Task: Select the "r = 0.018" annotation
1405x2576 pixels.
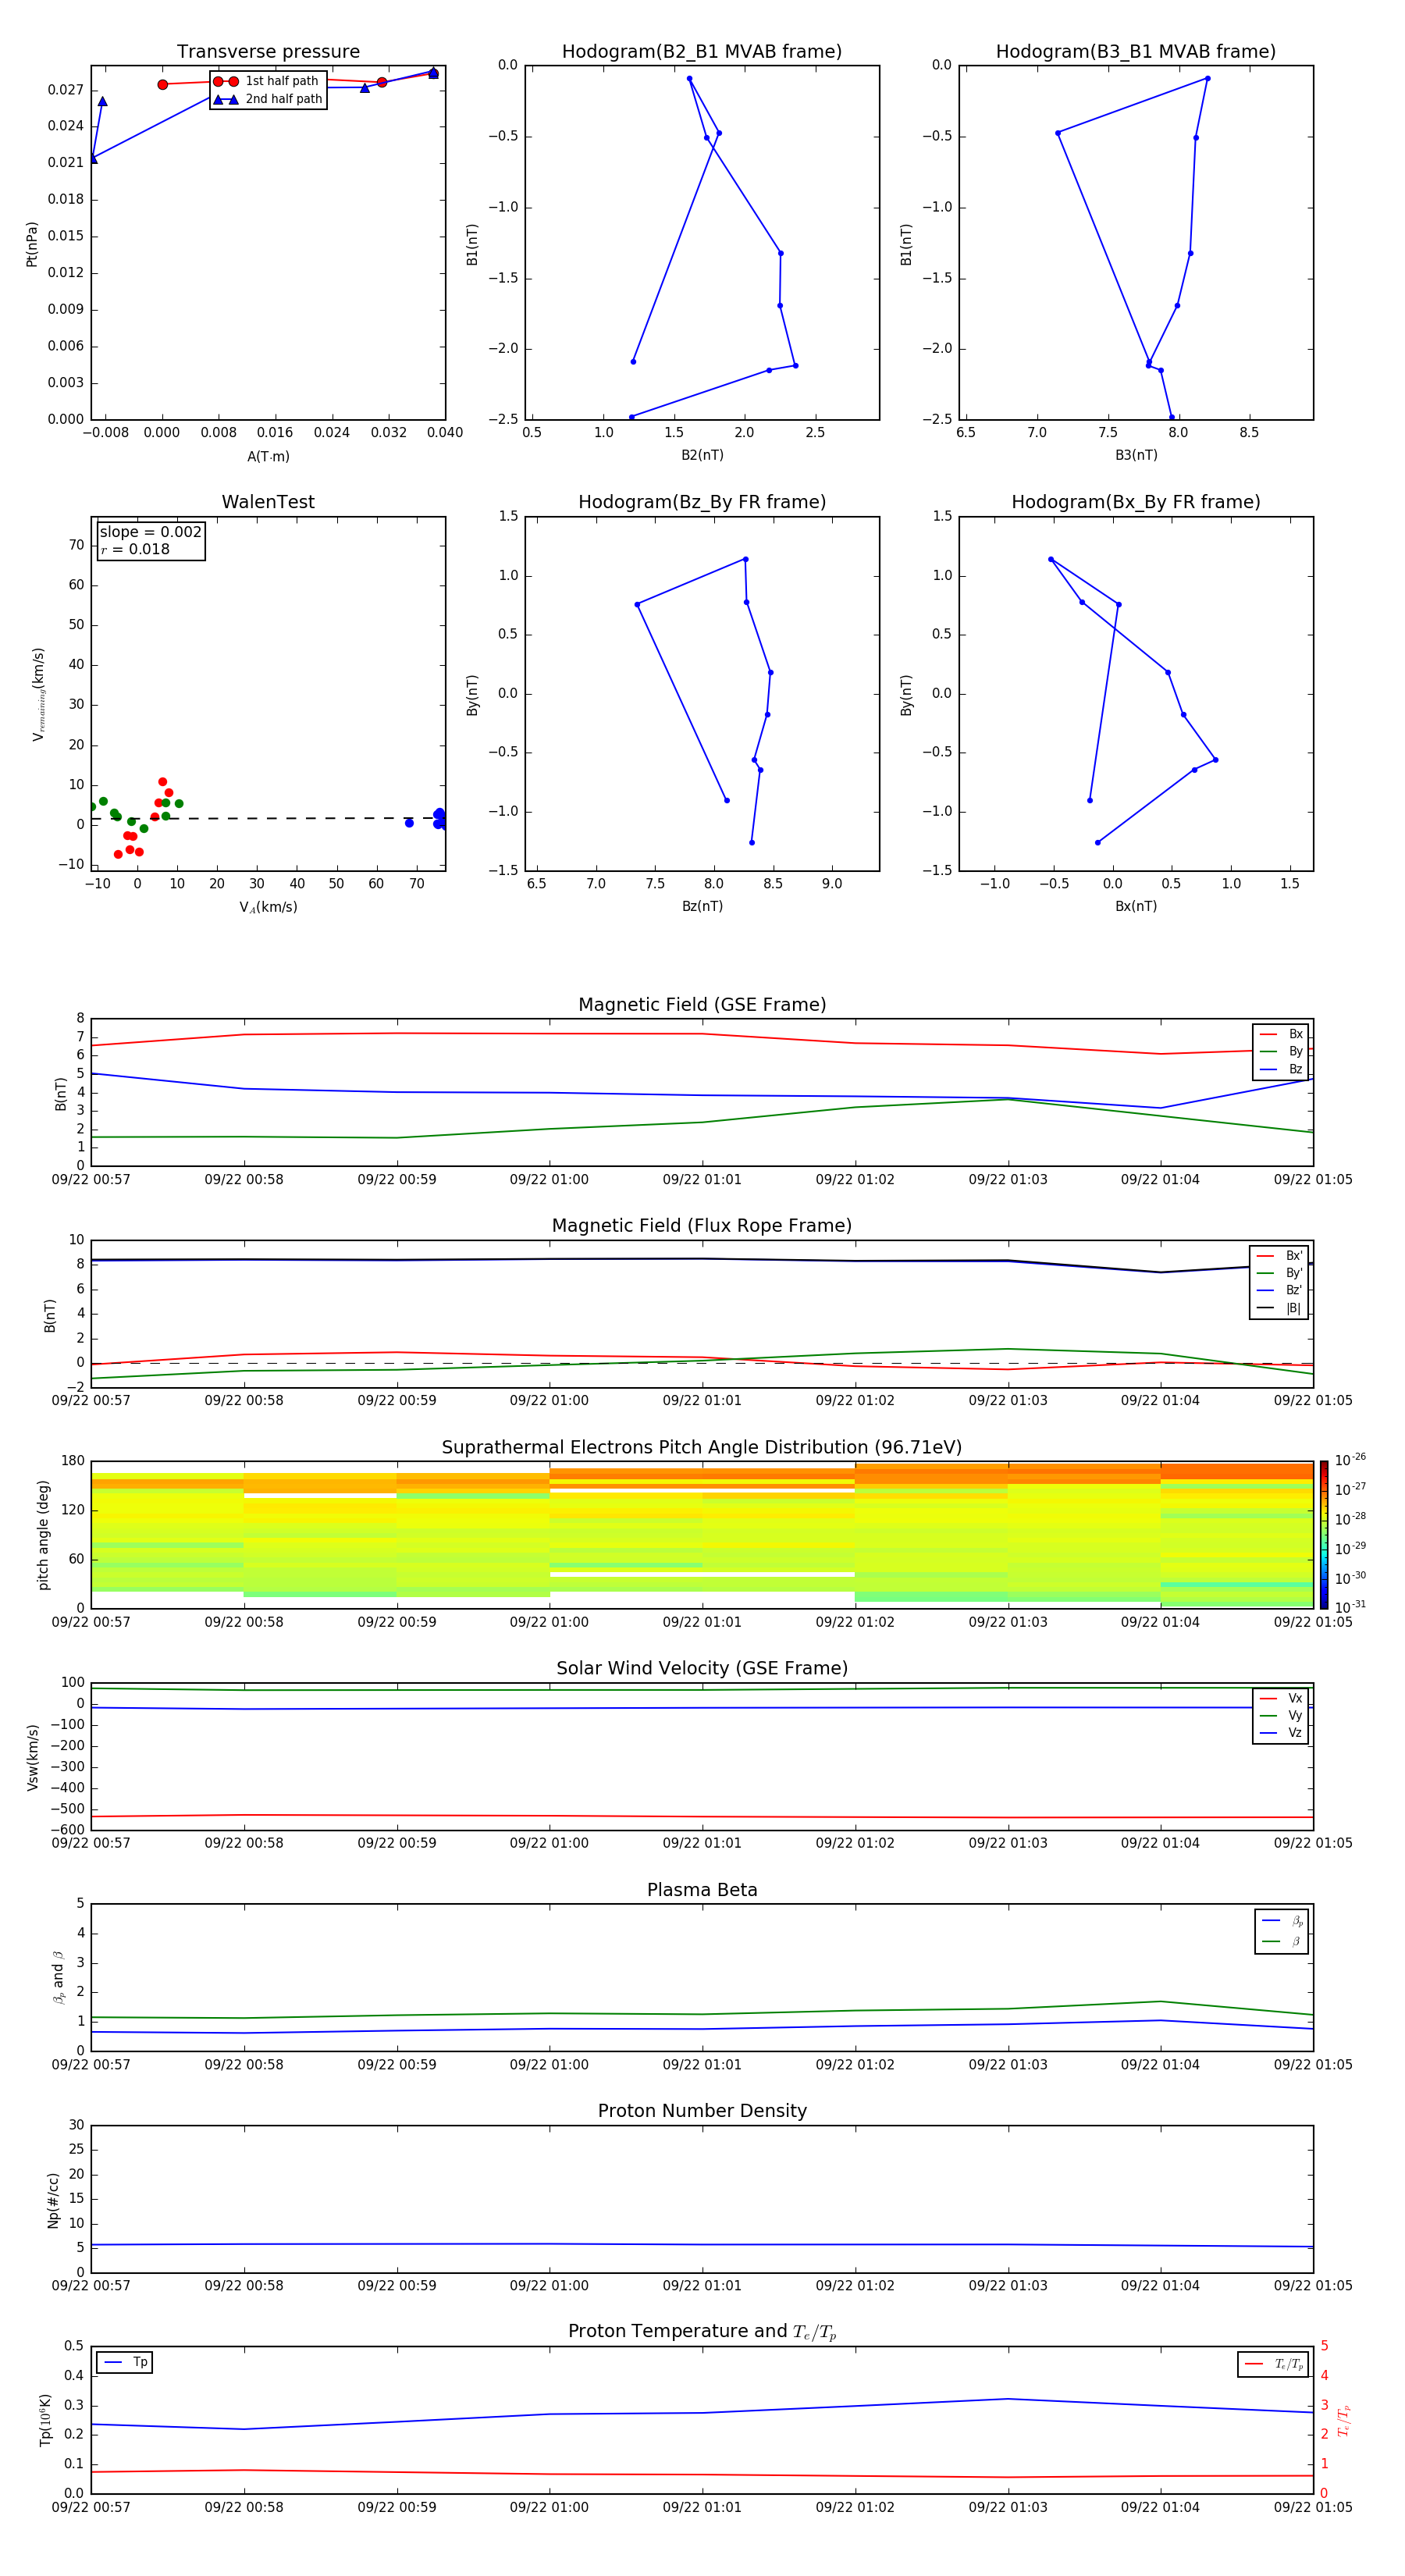Action: click(135, 549)
